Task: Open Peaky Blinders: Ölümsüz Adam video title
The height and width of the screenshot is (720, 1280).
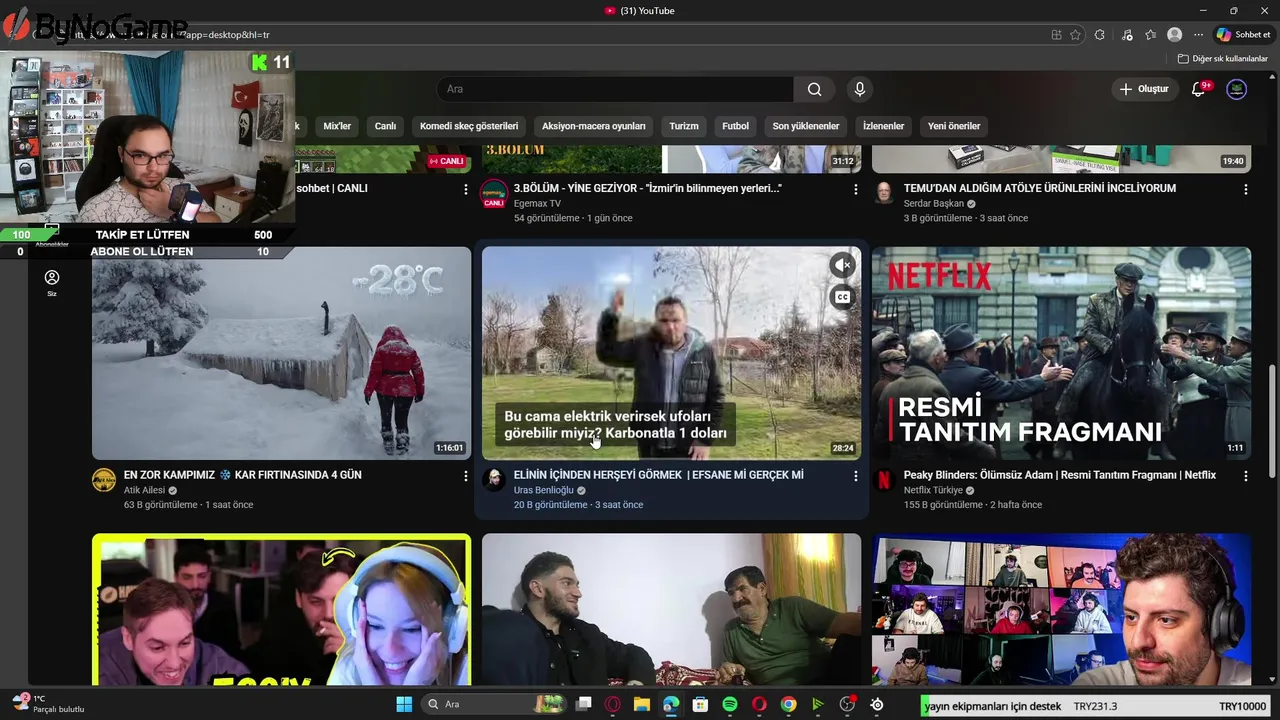Action: (1060, 475)
